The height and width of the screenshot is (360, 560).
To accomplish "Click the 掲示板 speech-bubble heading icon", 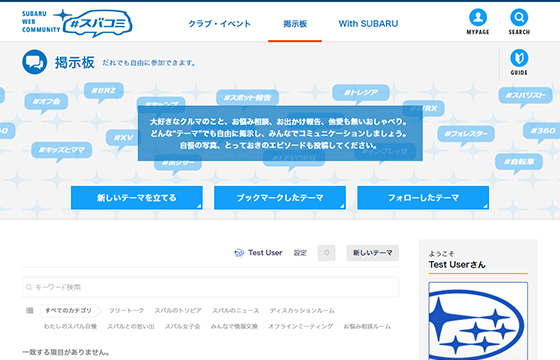I will 35,62.
